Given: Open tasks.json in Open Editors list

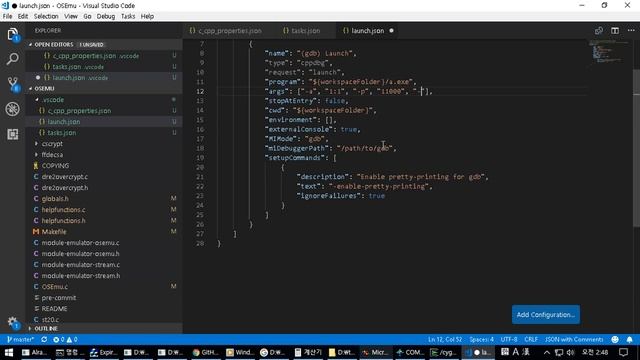Looking at the screenshot, I should [104, 67].
